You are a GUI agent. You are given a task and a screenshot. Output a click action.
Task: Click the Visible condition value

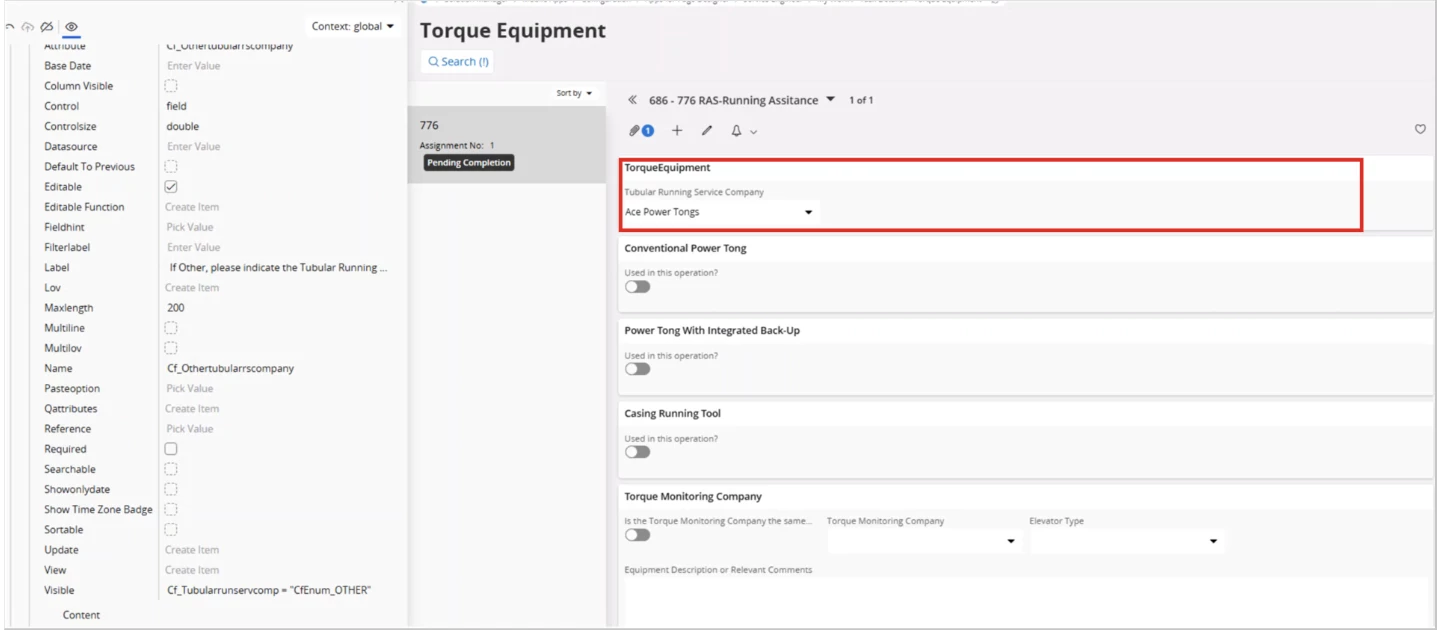pos(269,590)
